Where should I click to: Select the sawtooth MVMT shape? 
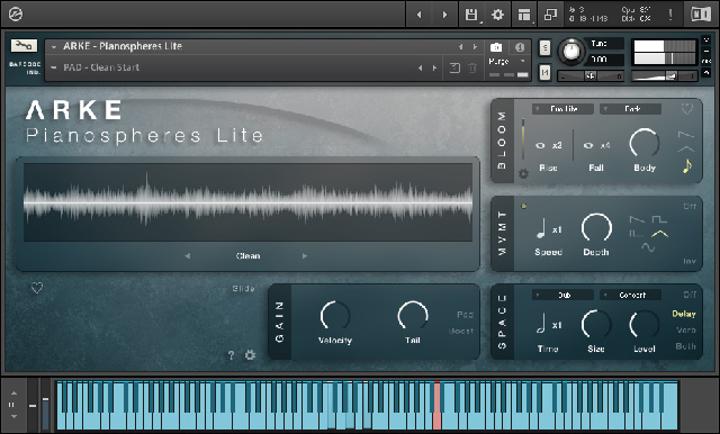point(636,219)
